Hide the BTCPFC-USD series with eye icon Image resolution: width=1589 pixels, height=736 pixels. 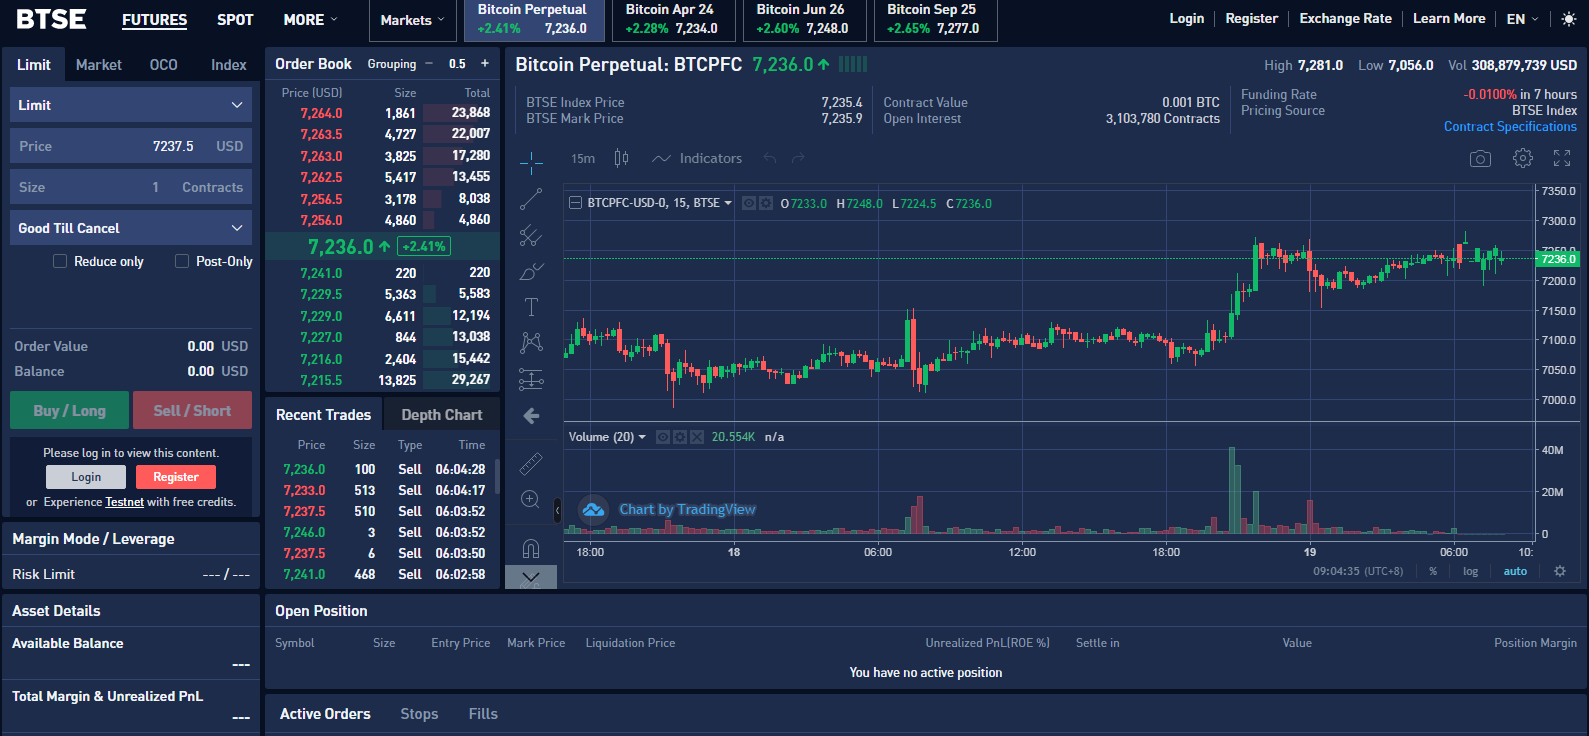click(749, 203)
